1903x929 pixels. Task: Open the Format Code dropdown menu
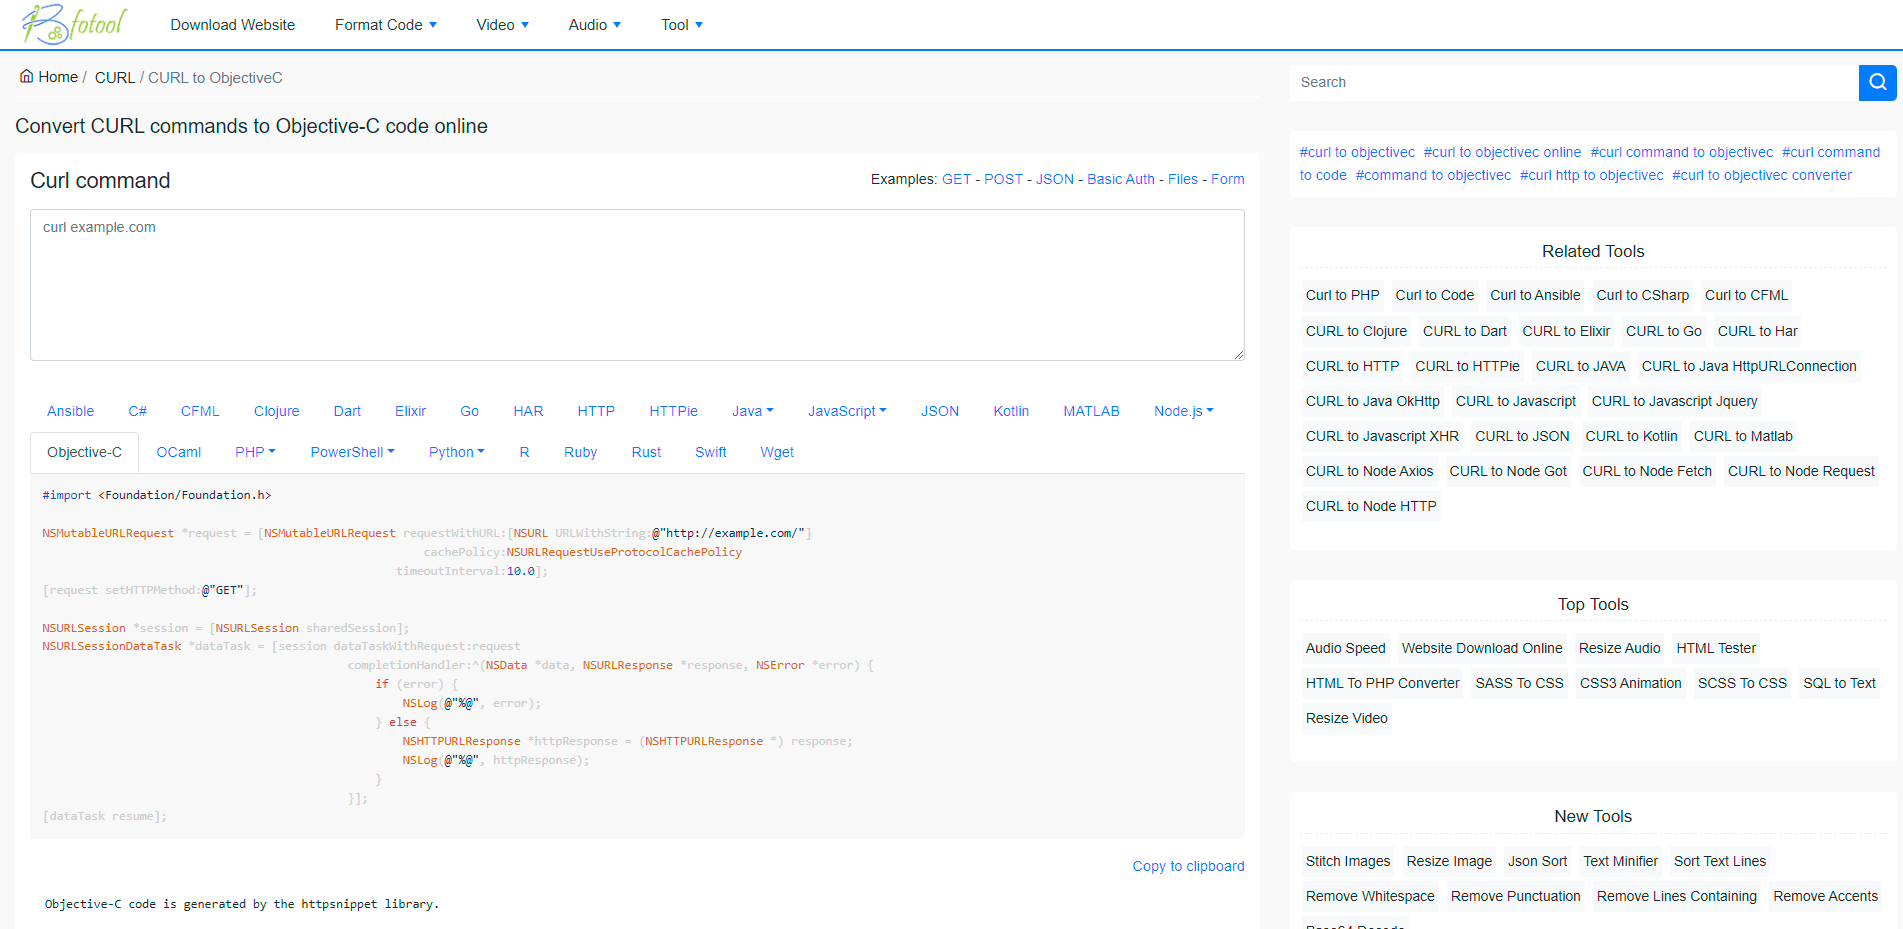pos(386,24)
